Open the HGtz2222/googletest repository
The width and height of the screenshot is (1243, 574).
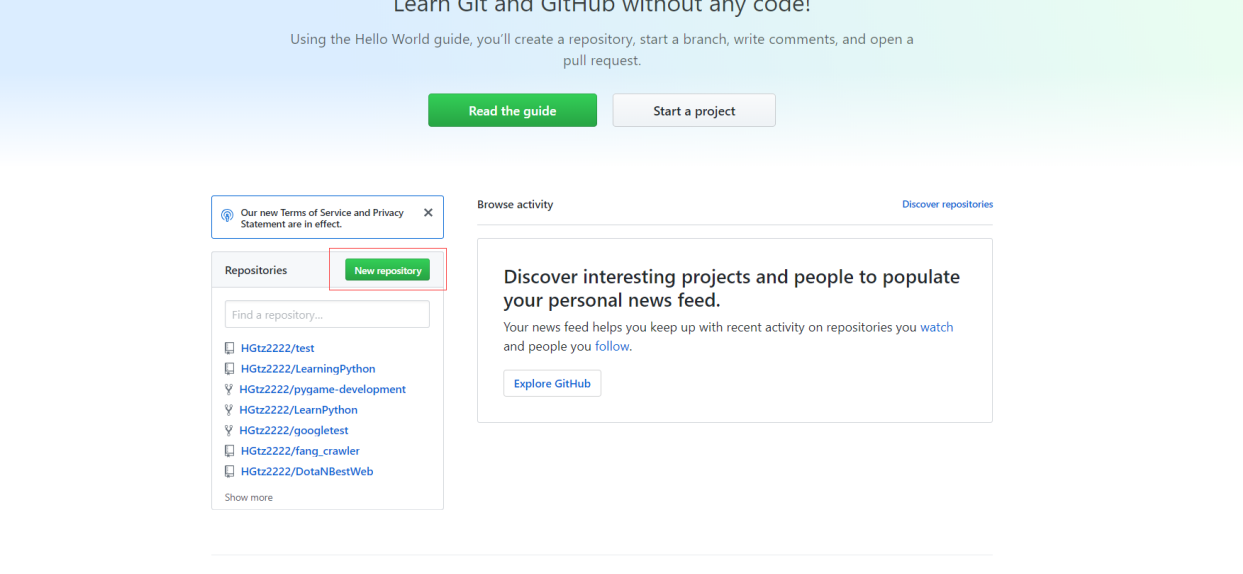(x=294, y=430)
